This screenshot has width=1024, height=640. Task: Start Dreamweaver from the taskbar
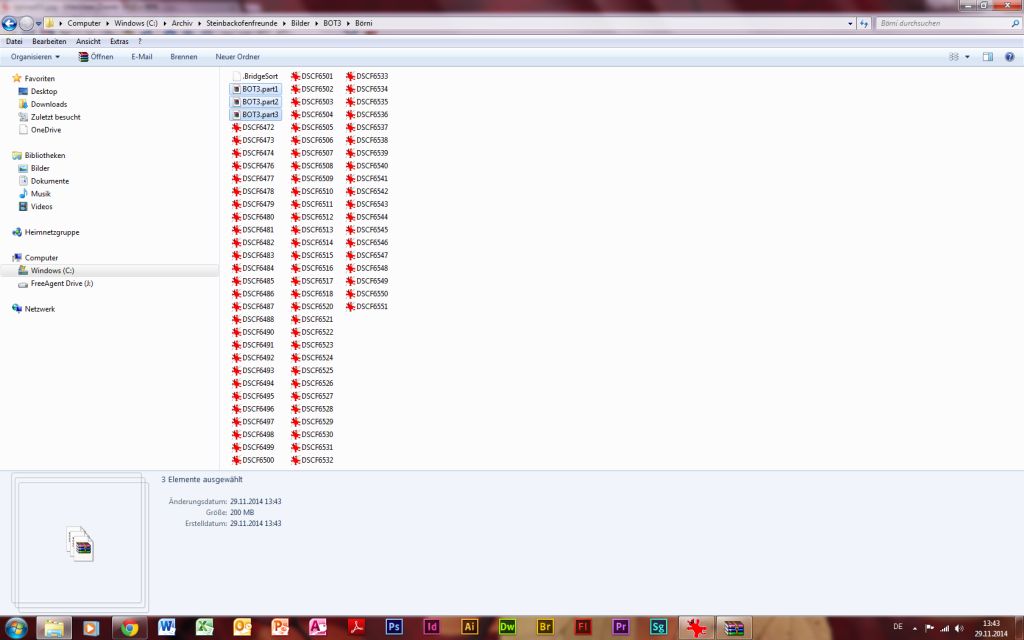point(506,627)
